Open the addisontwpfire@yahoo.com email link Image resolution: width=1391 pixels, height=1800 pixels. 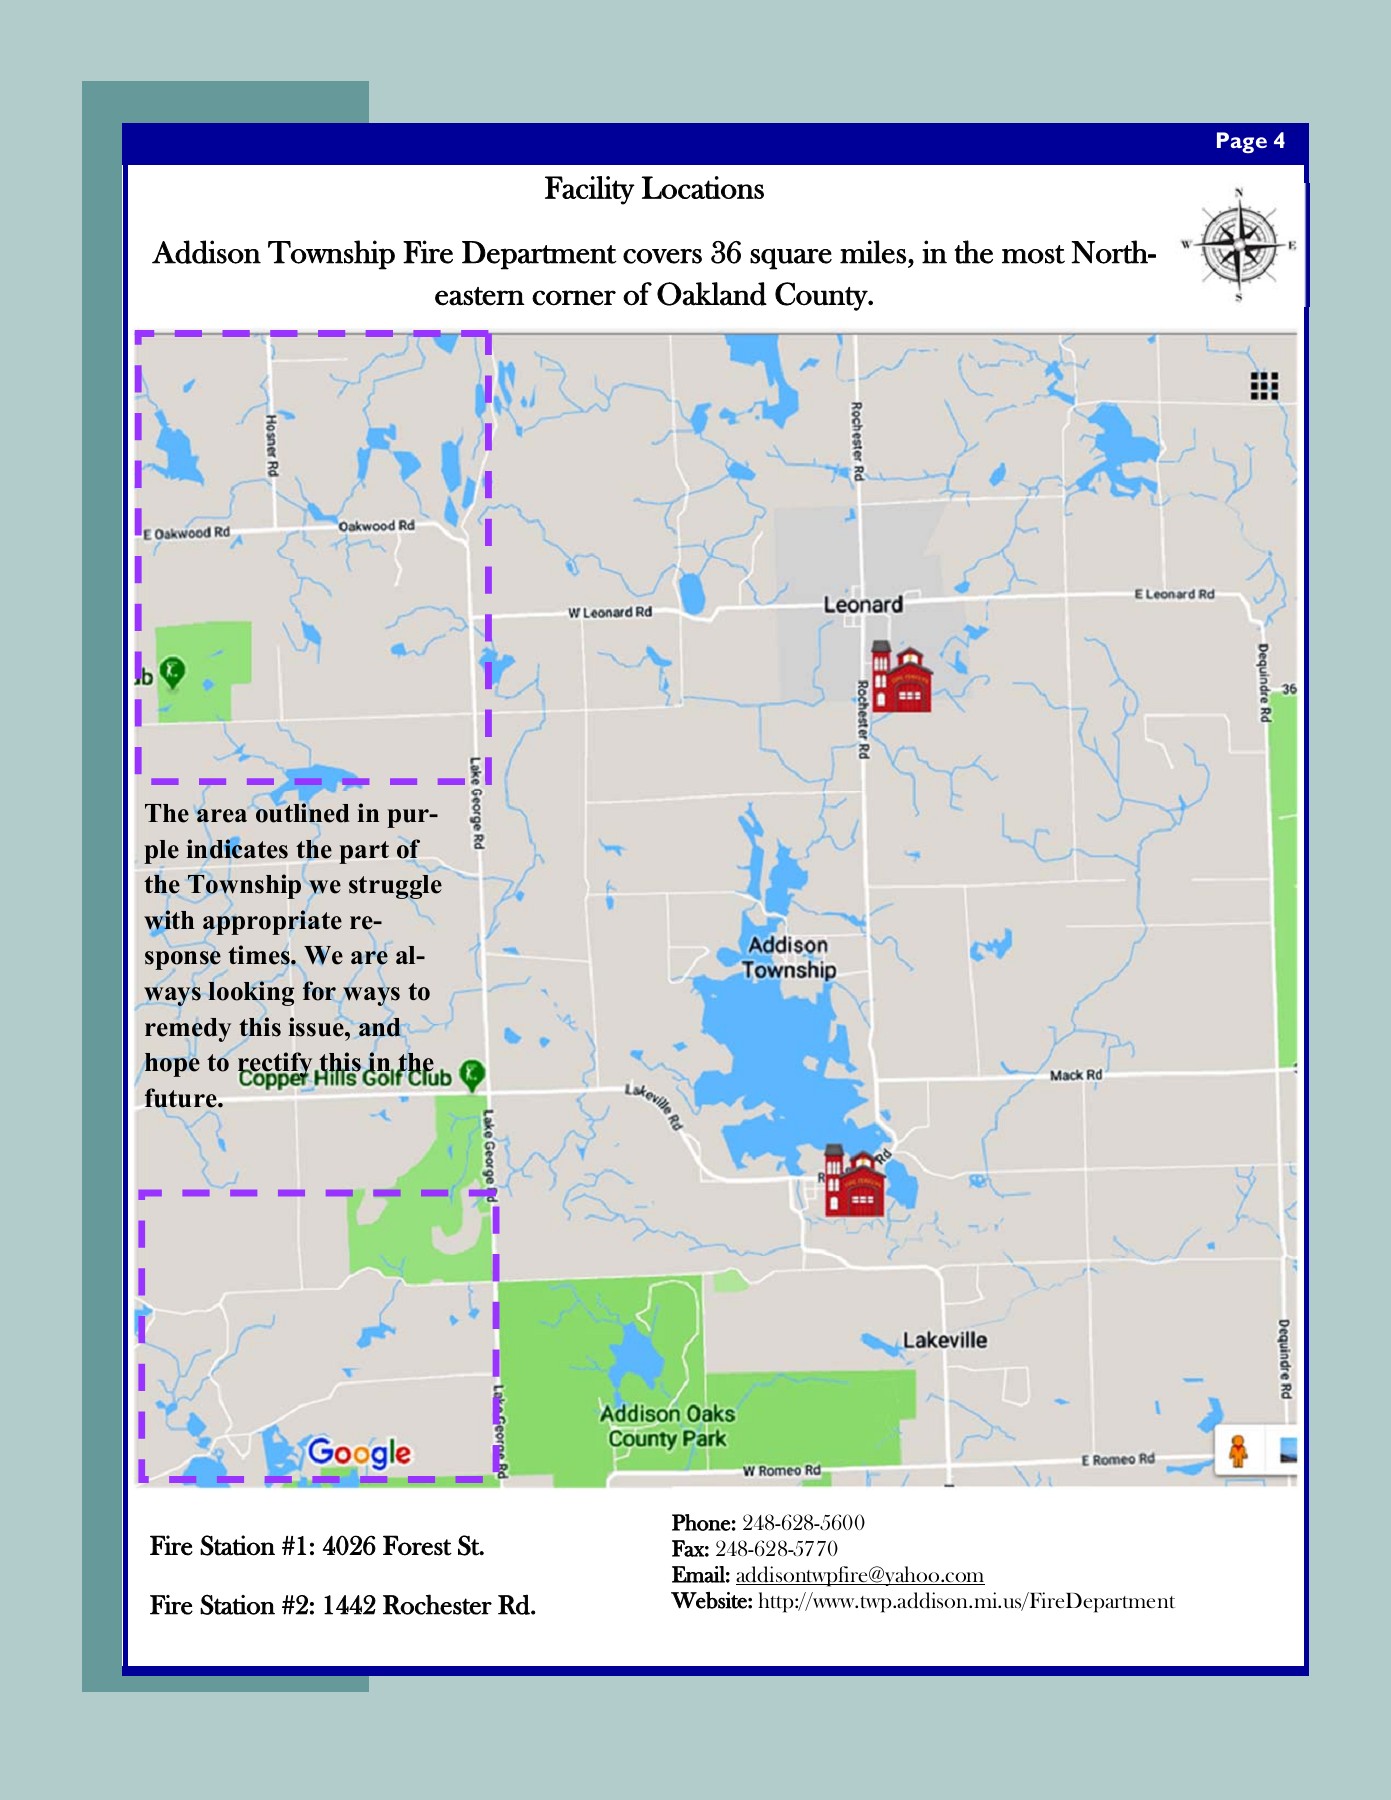(859, 1575)
